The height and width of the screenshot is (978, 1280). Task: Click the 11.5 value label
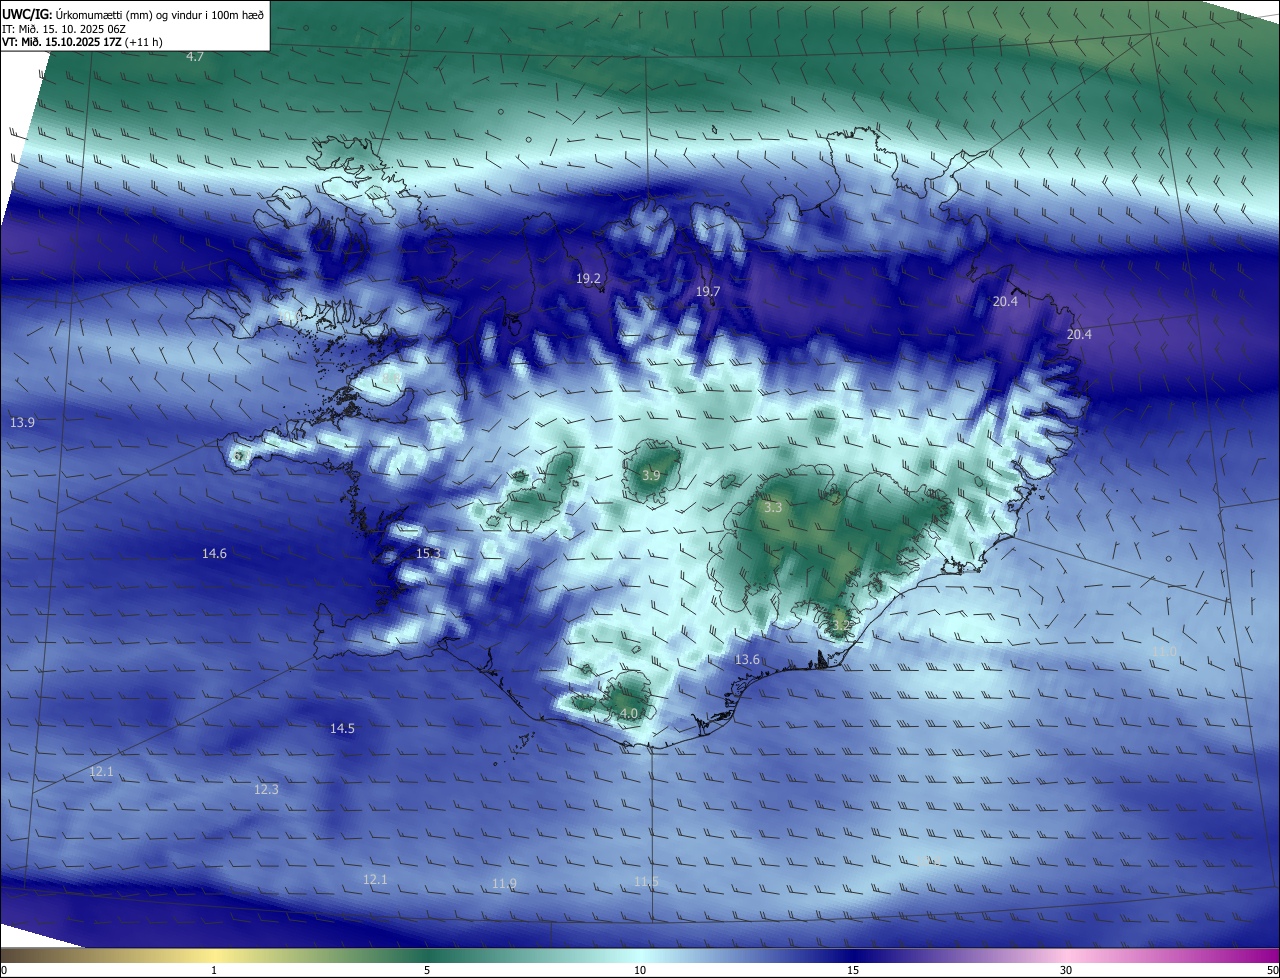pos(646,881)
